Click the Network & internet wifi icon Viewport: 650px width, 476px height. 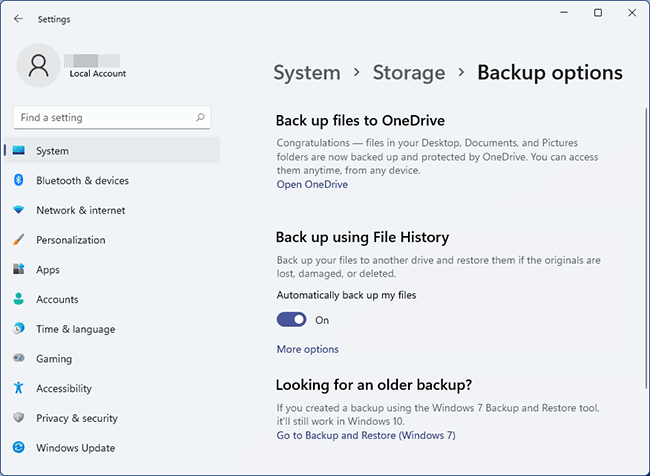click(18, 211)
